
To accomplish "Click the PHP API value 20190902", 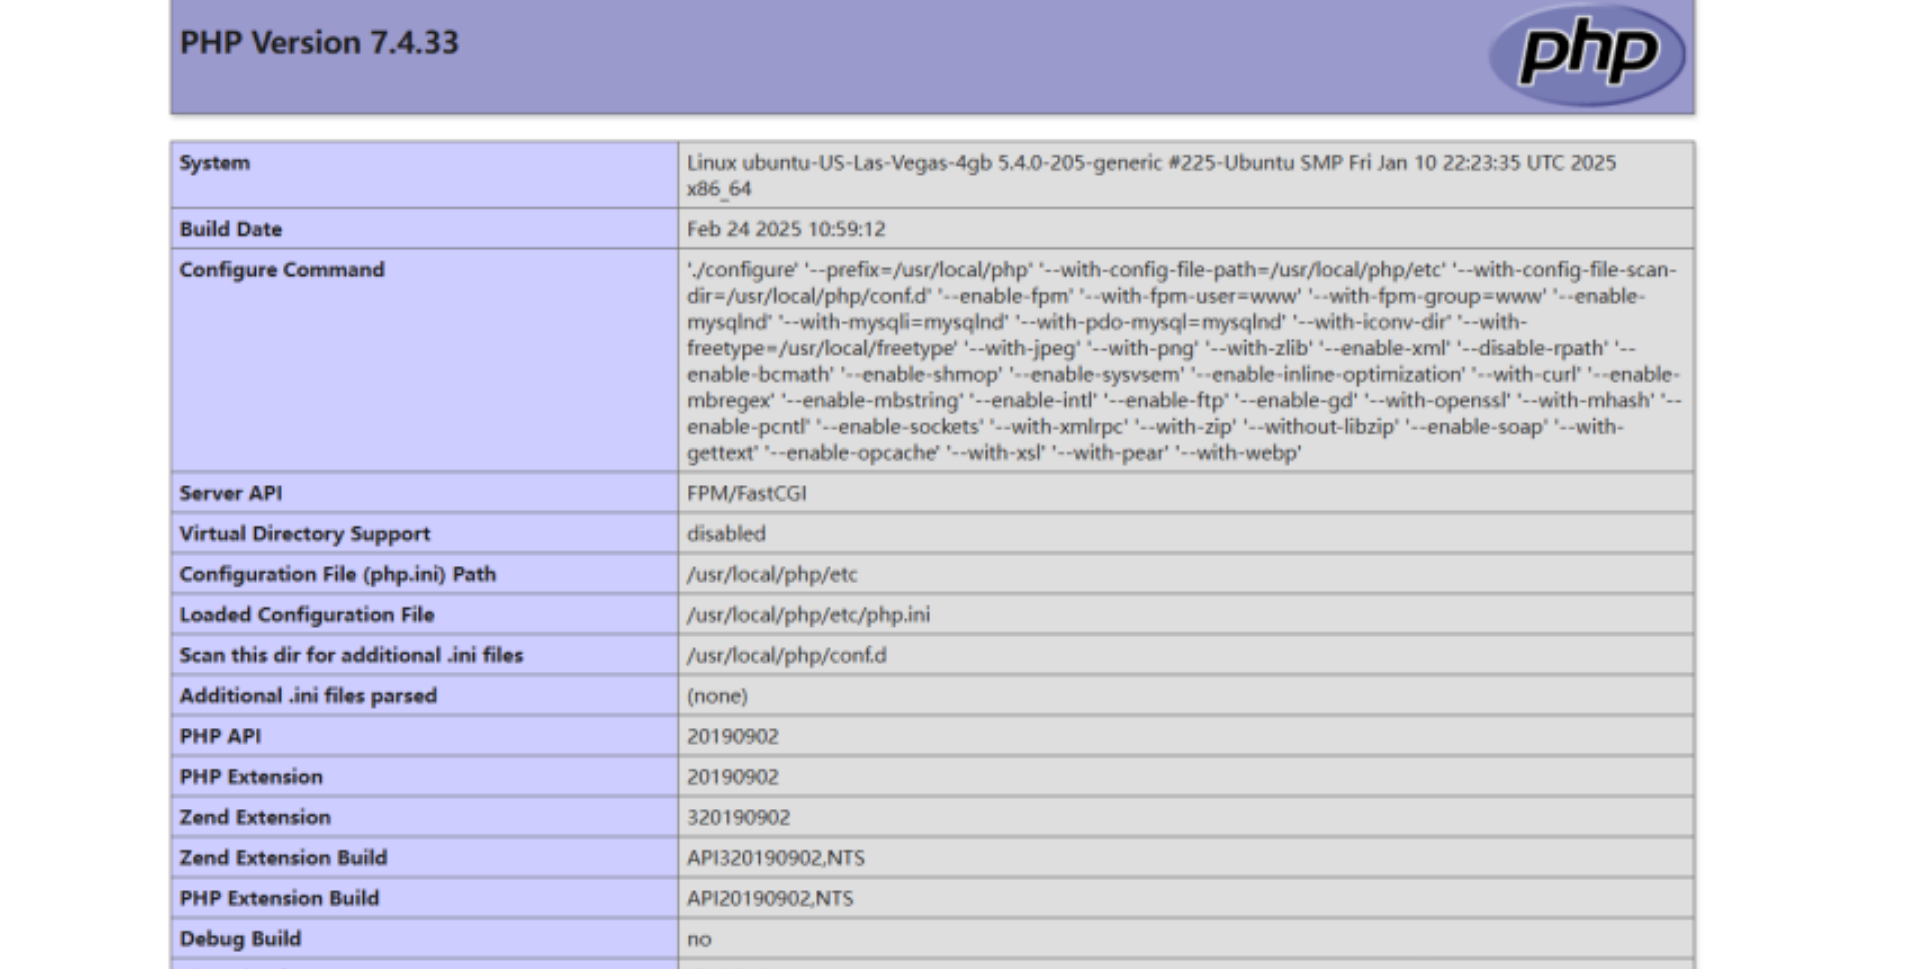I will pos(732,737).
